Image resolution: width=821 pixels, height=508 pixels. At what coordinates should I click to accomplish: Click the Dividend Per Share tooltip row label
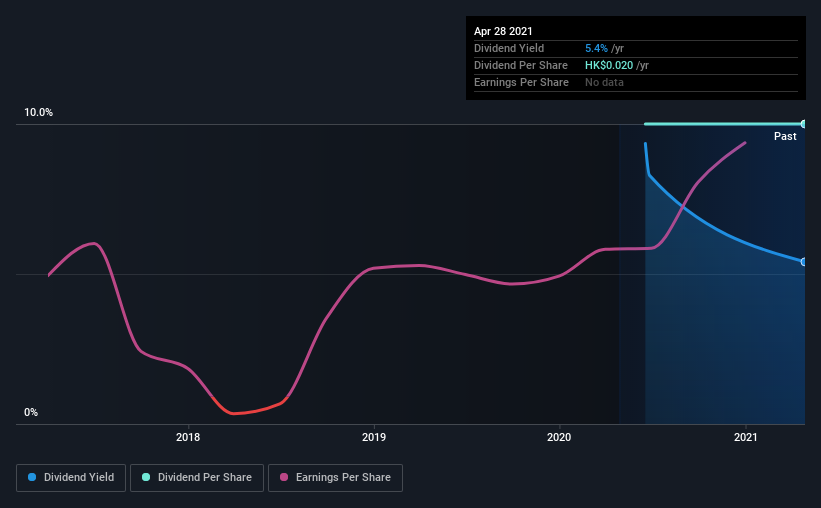pos(520,65)
